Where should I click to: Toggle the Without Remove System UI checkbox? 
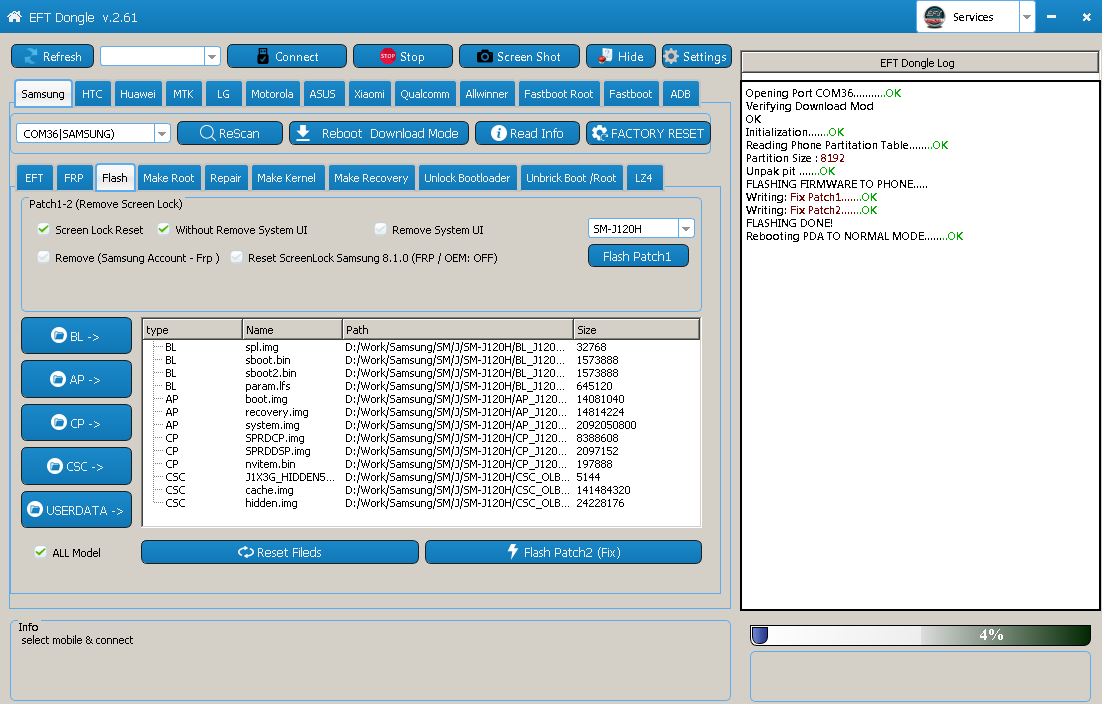[164, 229]
